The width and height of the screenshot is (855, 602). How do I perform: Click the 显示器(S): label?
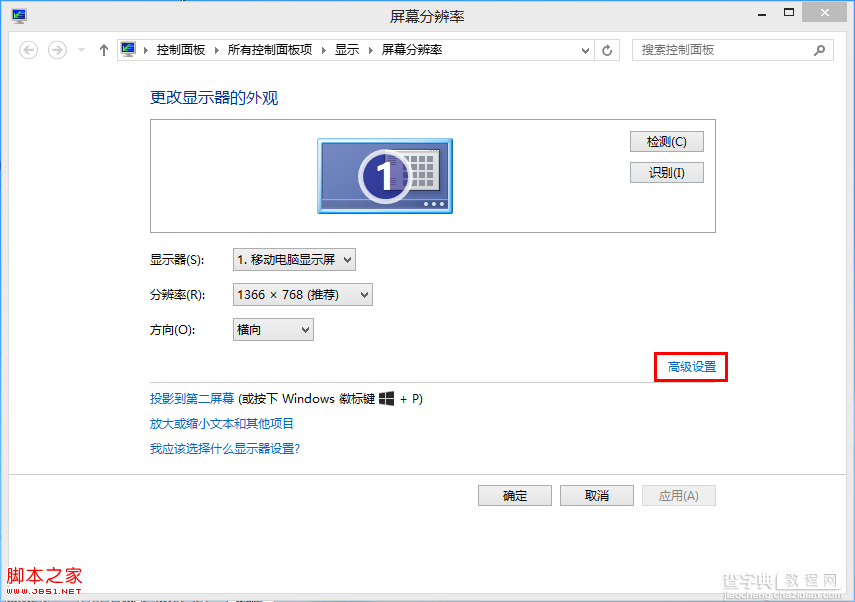(177, 260)
